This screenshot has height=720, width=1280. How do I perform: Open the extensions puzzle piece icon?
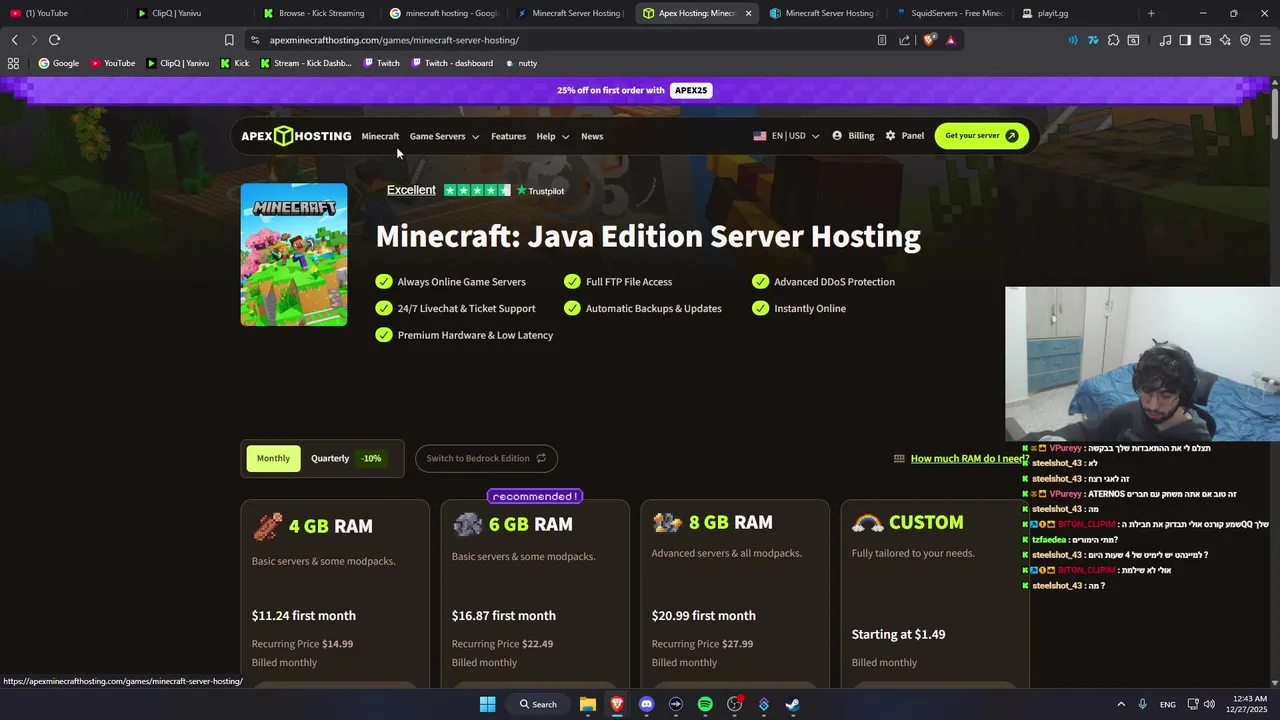click(x=1113, y=40)
